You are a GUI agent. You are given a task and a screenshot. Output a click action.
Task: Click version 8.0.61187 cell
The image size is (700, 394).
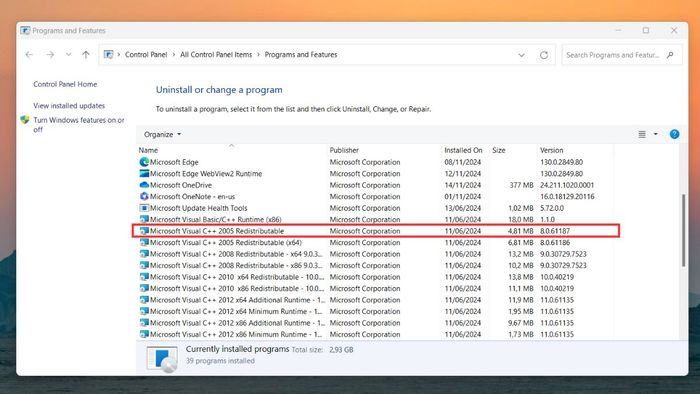[x=555, y=231]
